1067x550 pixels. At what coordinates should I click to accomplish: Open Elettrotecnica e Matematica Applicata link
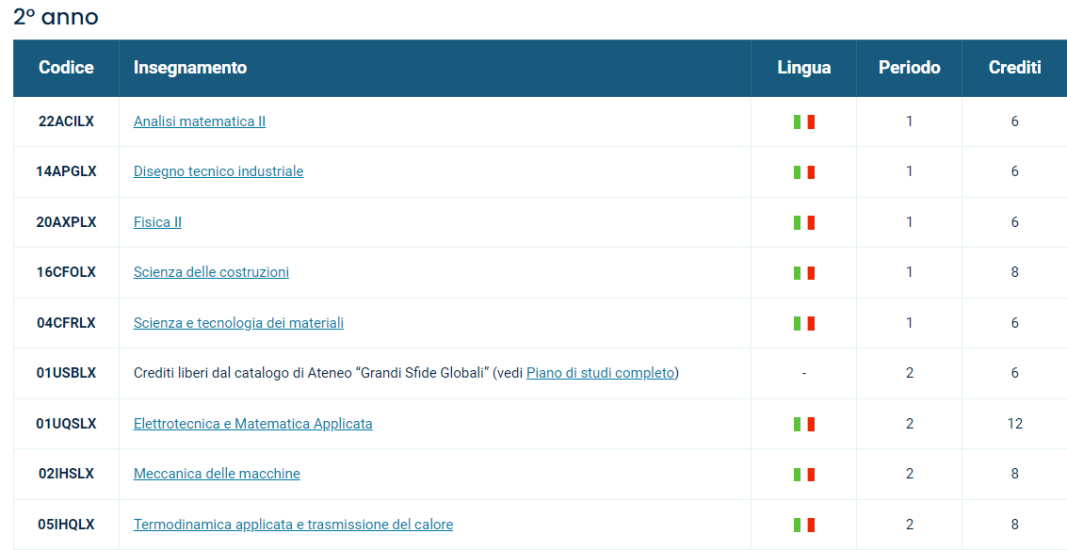(x=253, y=423)
